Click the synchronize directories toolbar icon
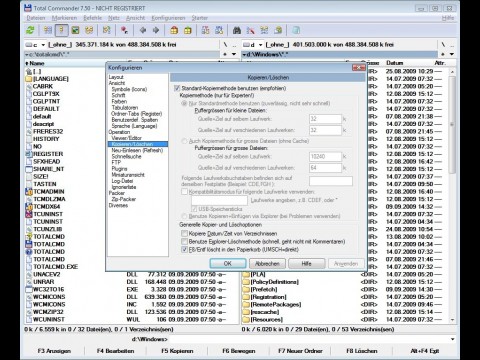Viewport: 480px width, 360px height. (x=264, y=30)
